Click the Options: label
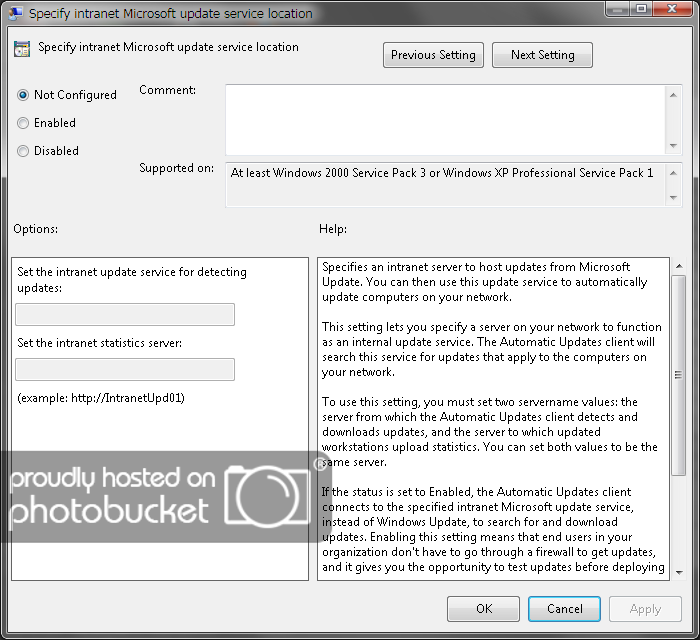Viewport: 700px width, 640px height. (36, 229)
